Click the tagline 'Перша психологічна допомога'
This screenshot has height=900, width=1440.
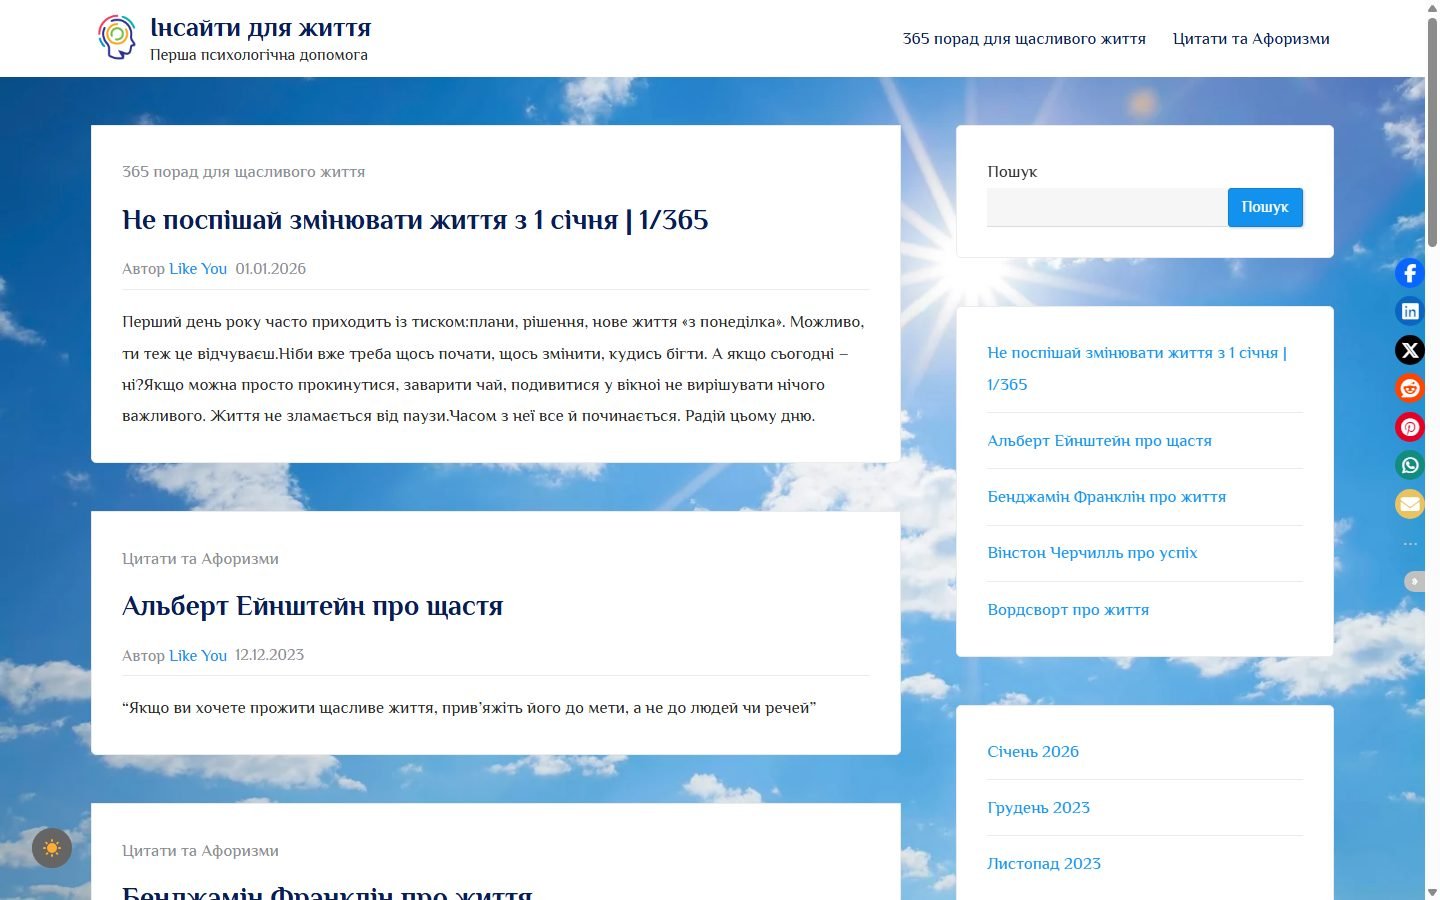point(259,55)
